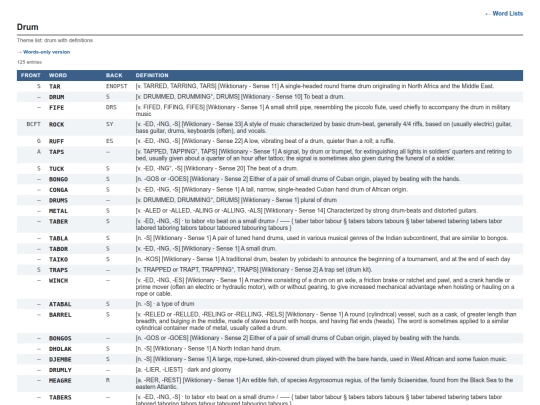540x405 pixels.
Task: Click the 'Drum' page heading
Action: pos(28,27)
